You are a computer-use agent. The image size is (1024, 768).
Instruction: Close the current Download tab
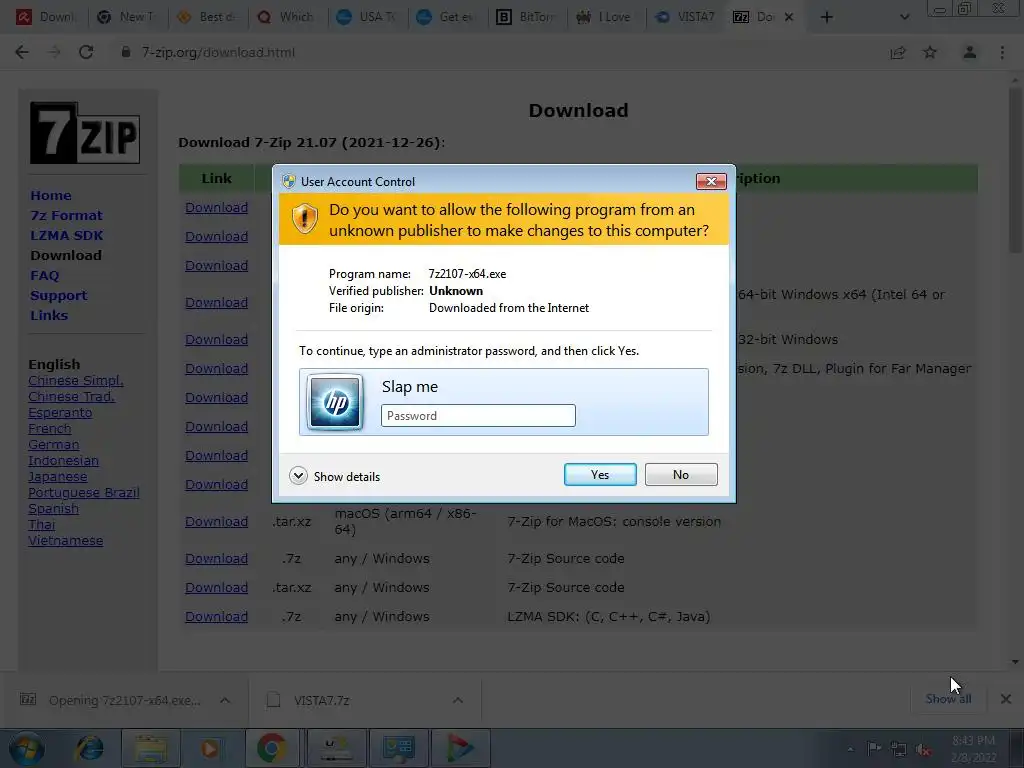[789, 17]
